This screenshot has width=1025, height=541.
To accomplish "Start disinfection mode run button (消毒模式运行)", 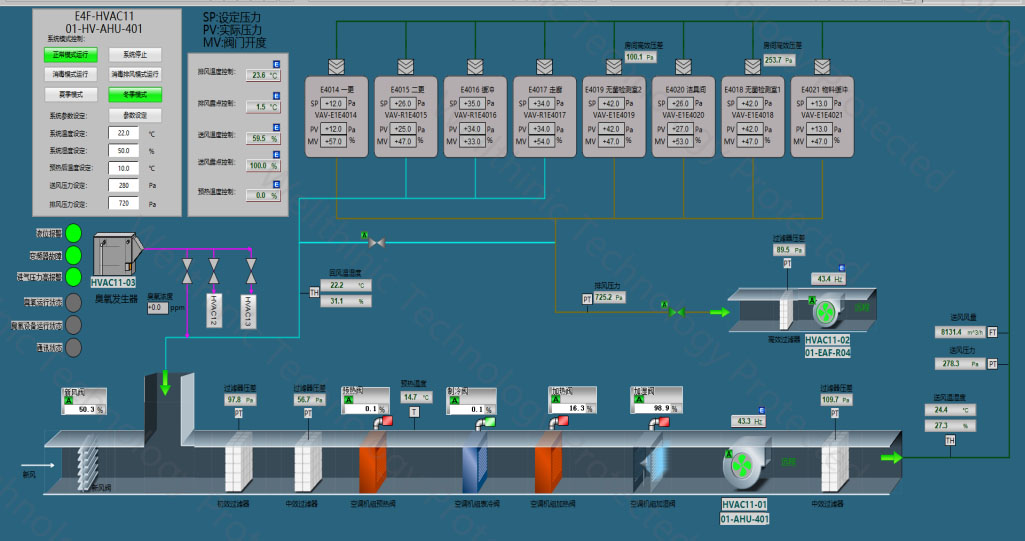I will (71, 74).
